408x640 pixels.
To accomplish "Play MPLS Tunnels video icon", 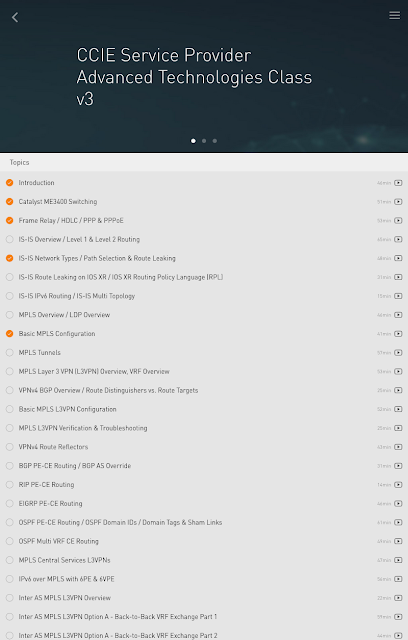I will point(398,353).
